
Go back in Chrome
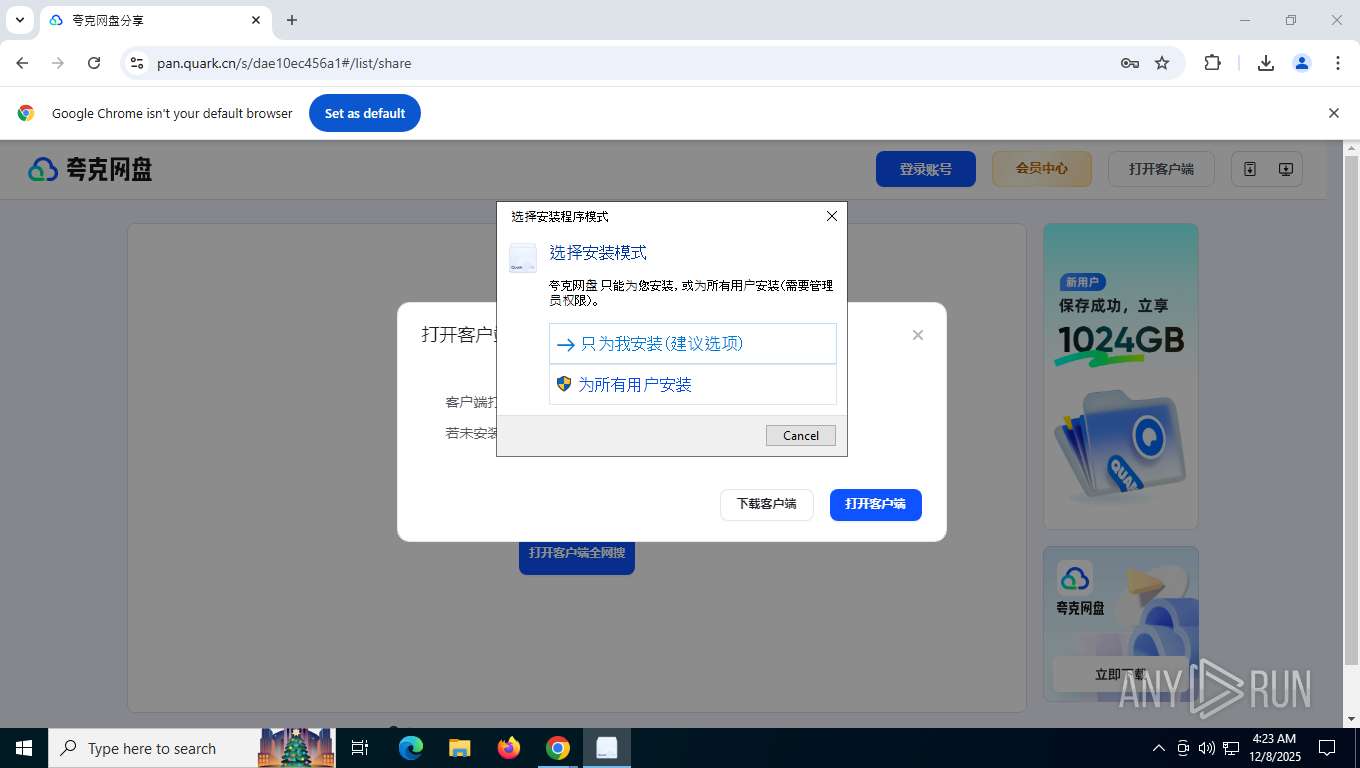pos(22,63)
